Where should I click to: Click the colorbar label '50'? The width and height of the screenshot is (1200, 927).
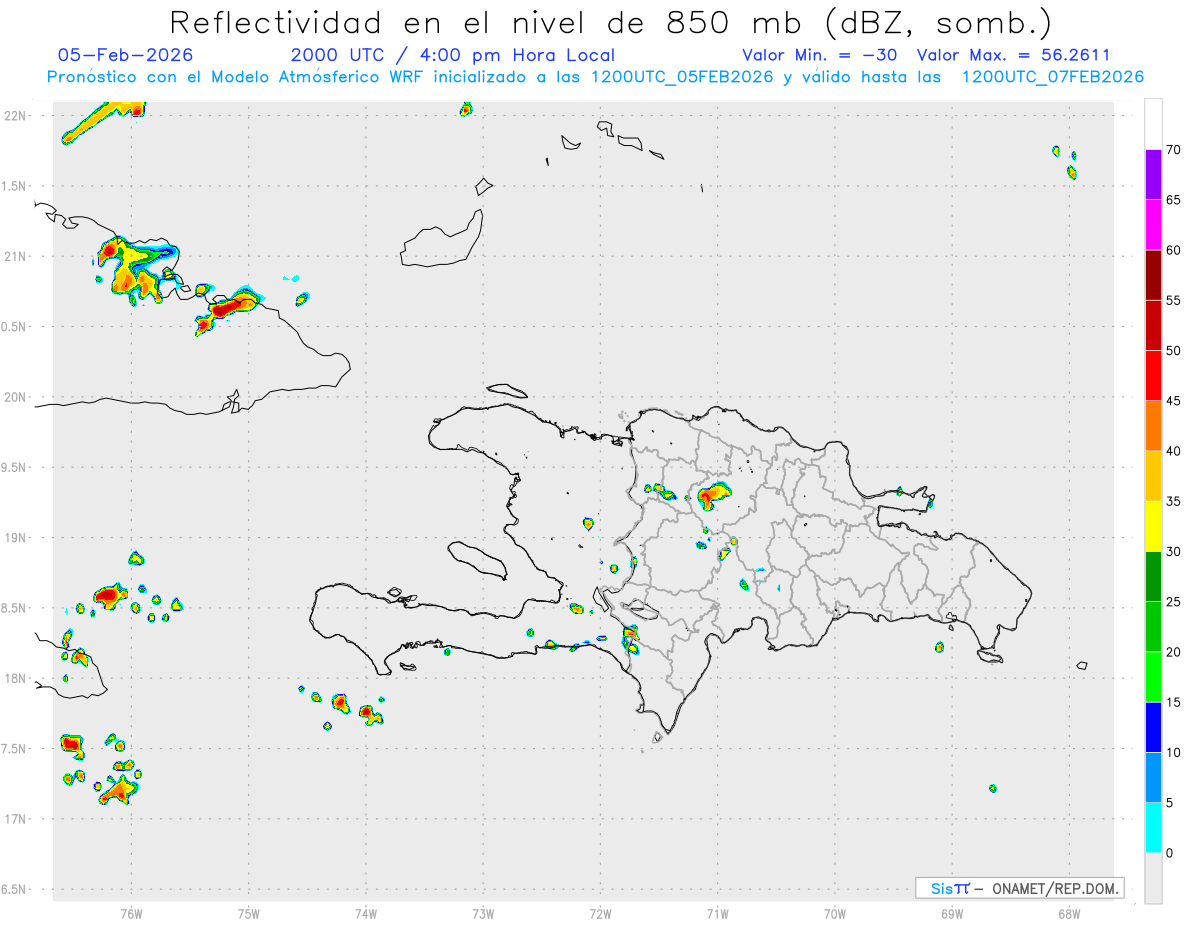pos(1173,351)
